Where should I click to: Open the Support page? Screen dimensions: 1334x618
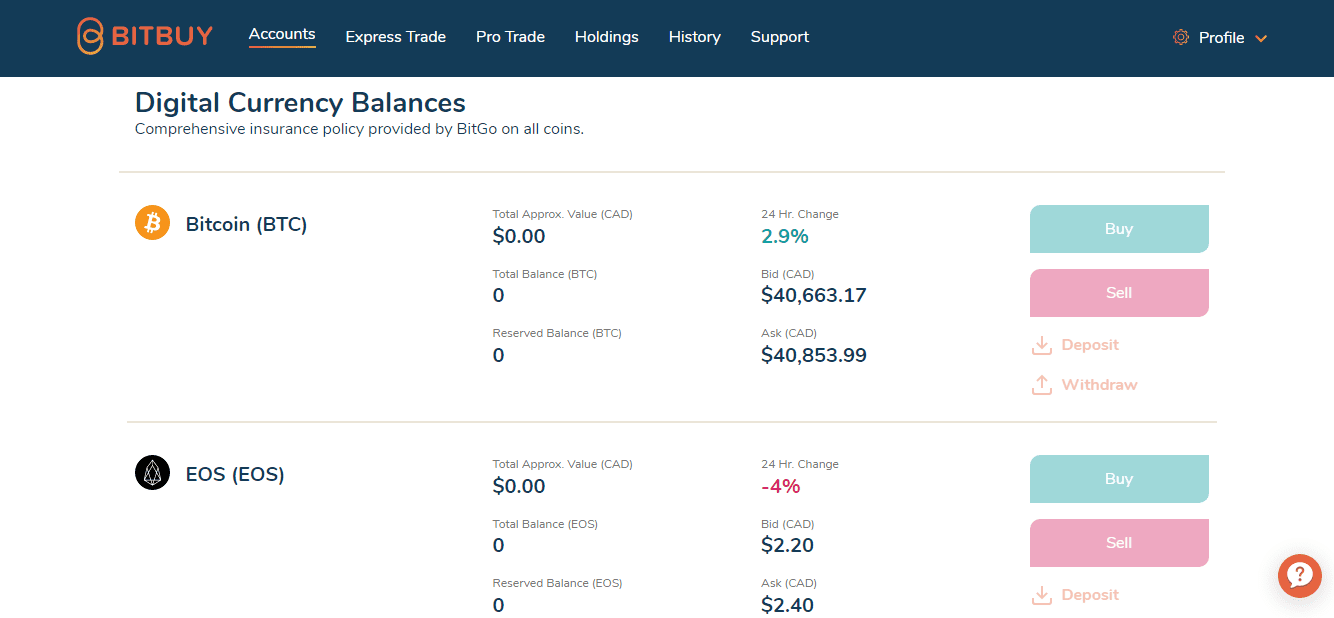(x=780, y=37)
